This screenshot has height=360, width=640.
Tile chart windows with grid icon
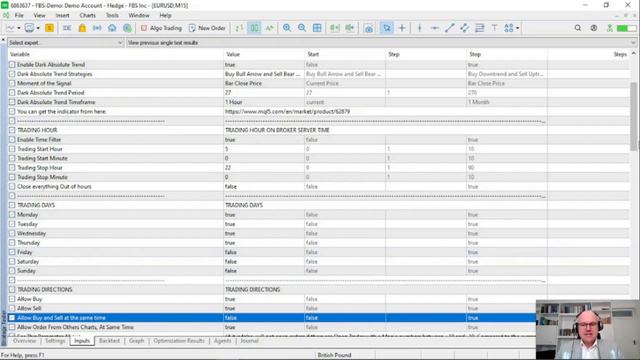[317, 28]
